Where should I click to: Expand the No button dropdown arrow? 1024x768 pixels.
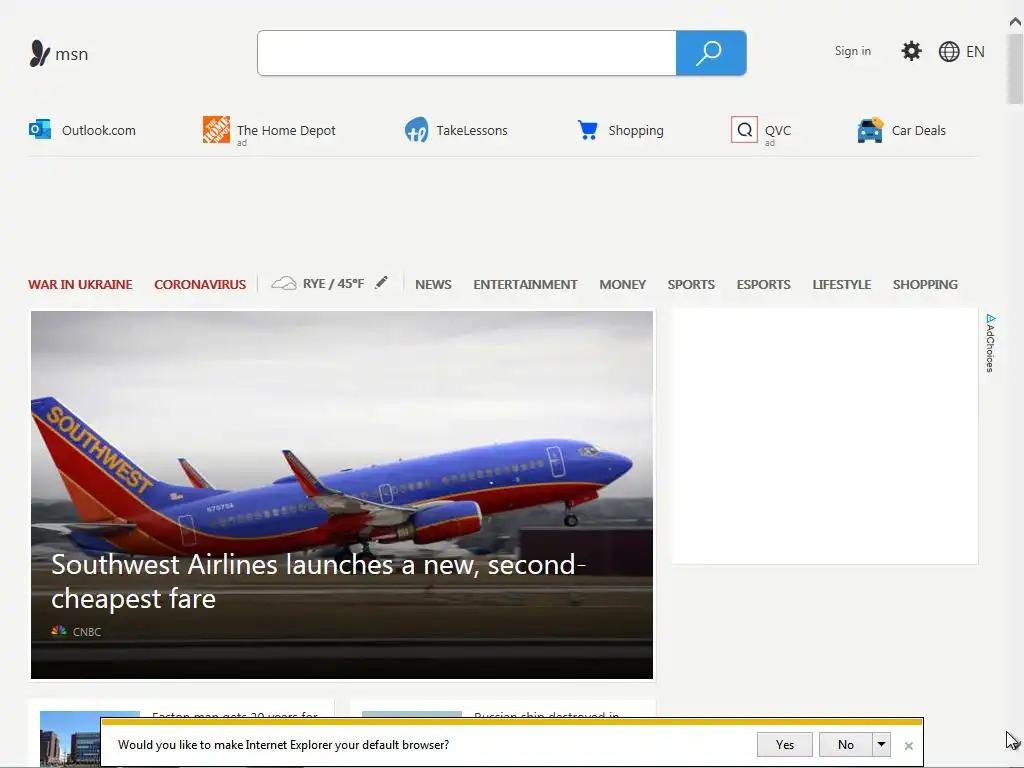(881, 744)
